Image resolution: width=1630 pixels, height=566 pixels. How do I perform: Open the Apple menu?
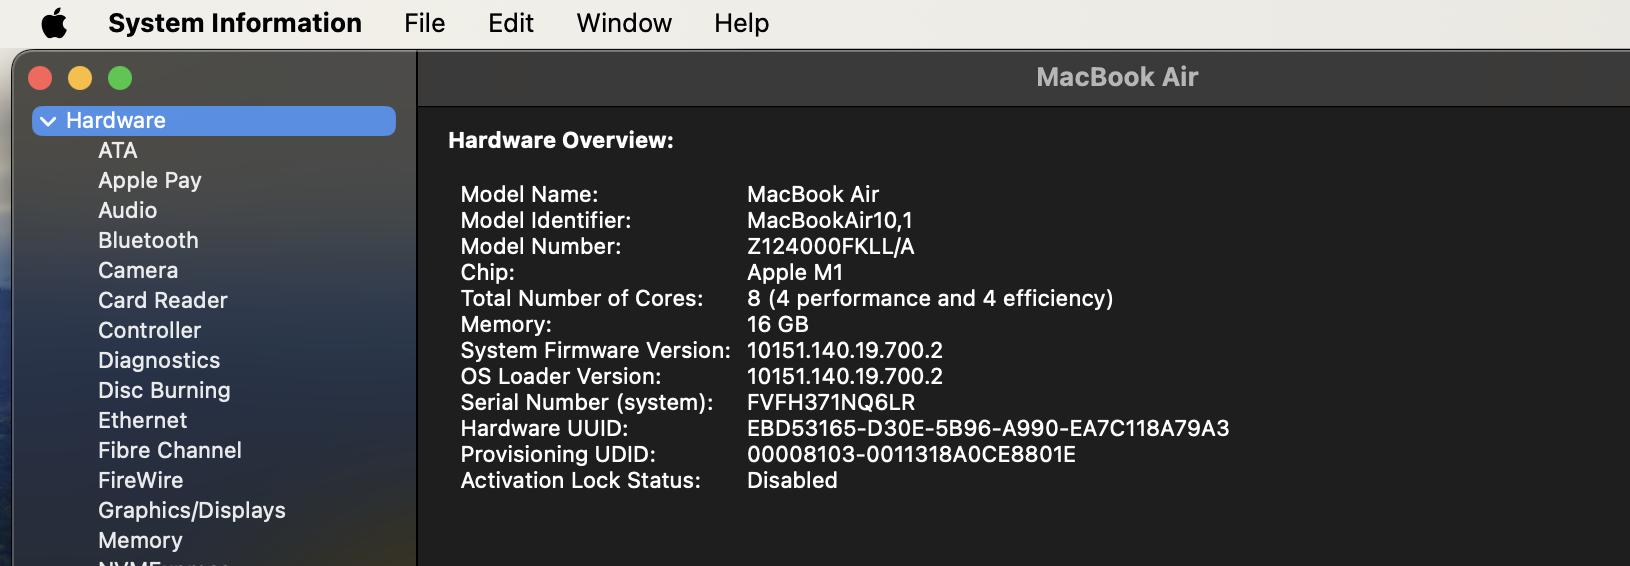click(x=54, y=23)
